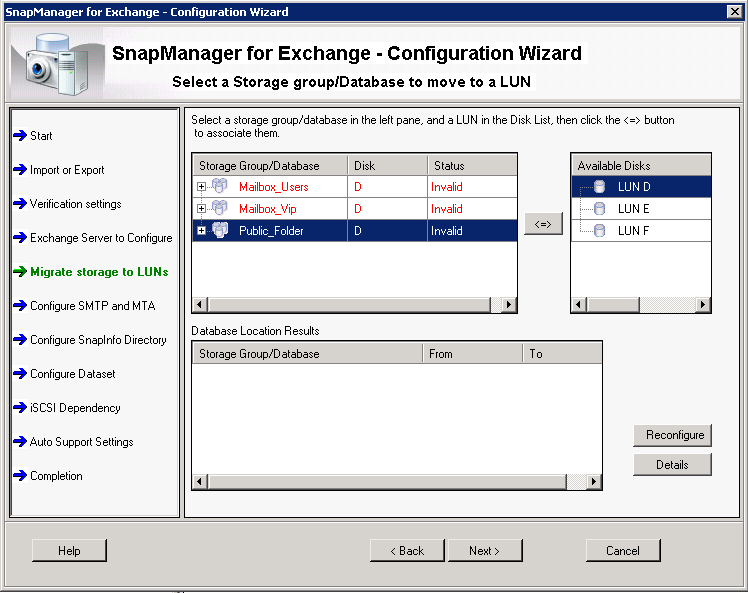This screenshot has height=593, width=748.
Task: Click the Mailbox_Vip storage group icon
Action: (219, 209)
